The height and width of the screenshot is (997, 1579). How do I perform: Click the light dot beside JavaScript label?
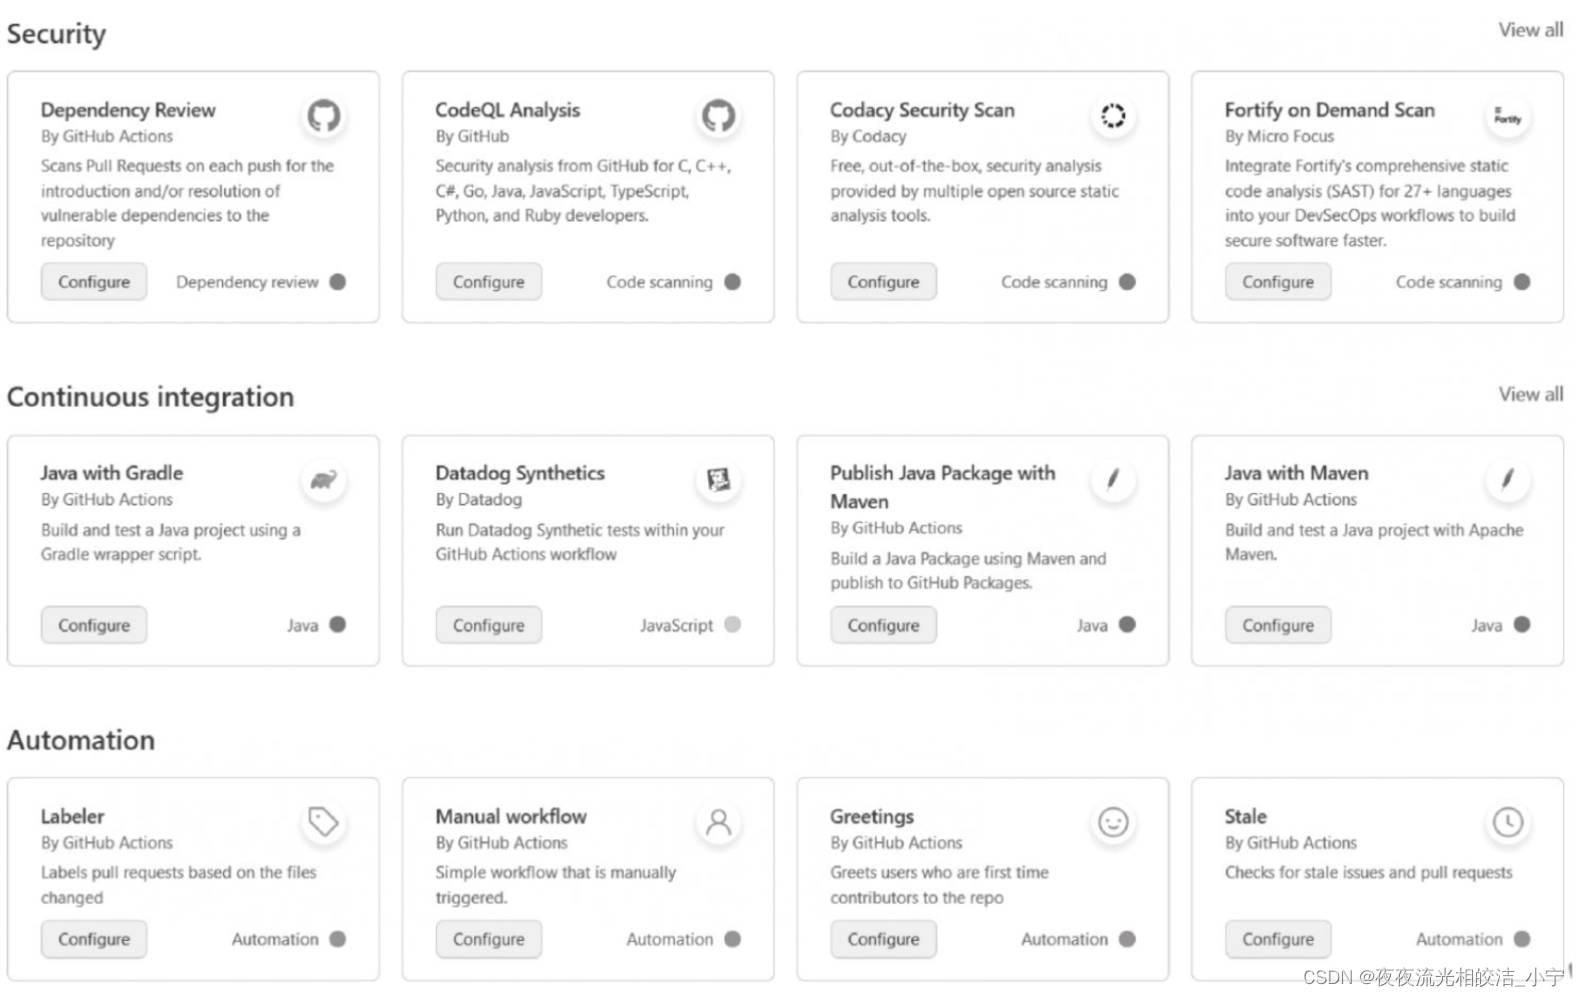point(733,625)
